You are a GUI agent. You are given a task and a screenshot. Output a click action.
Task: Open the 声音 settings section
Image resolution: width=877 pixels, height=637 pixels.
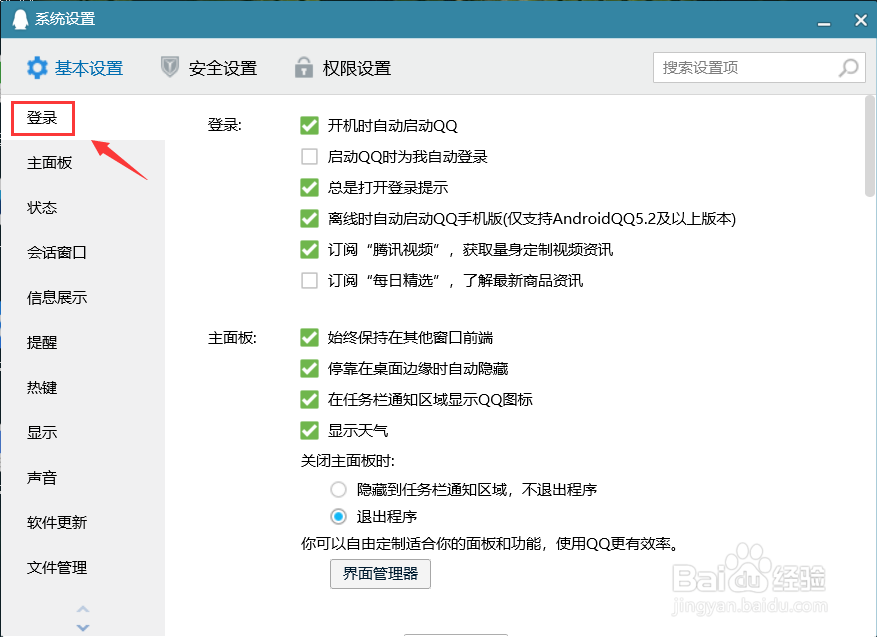pos(42,478)
